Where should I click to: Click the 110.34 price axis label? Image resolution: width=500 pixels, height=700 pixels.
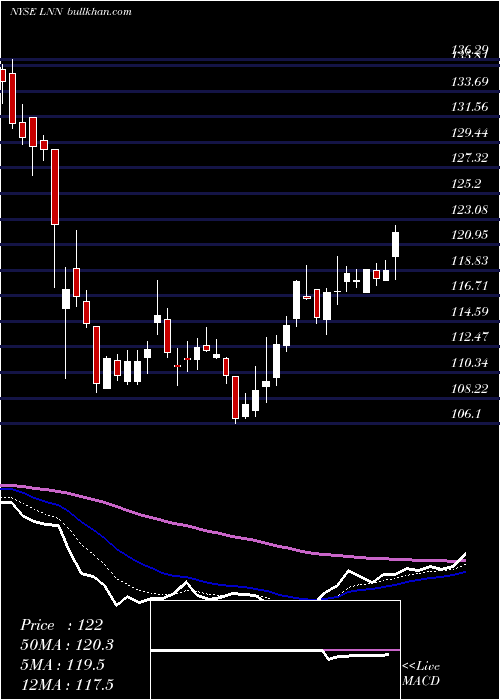click(470, 363)
